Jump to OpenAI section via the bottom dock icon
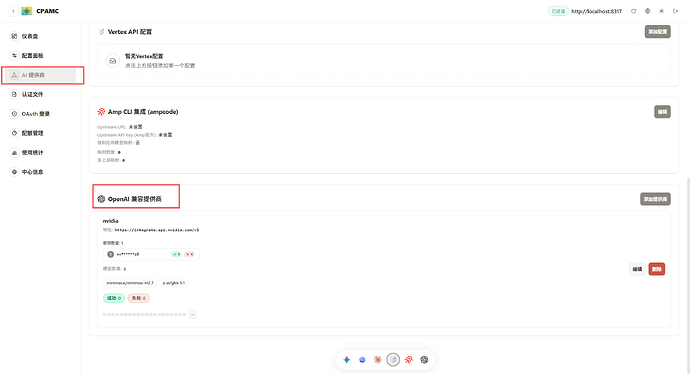 click(424, 359)
